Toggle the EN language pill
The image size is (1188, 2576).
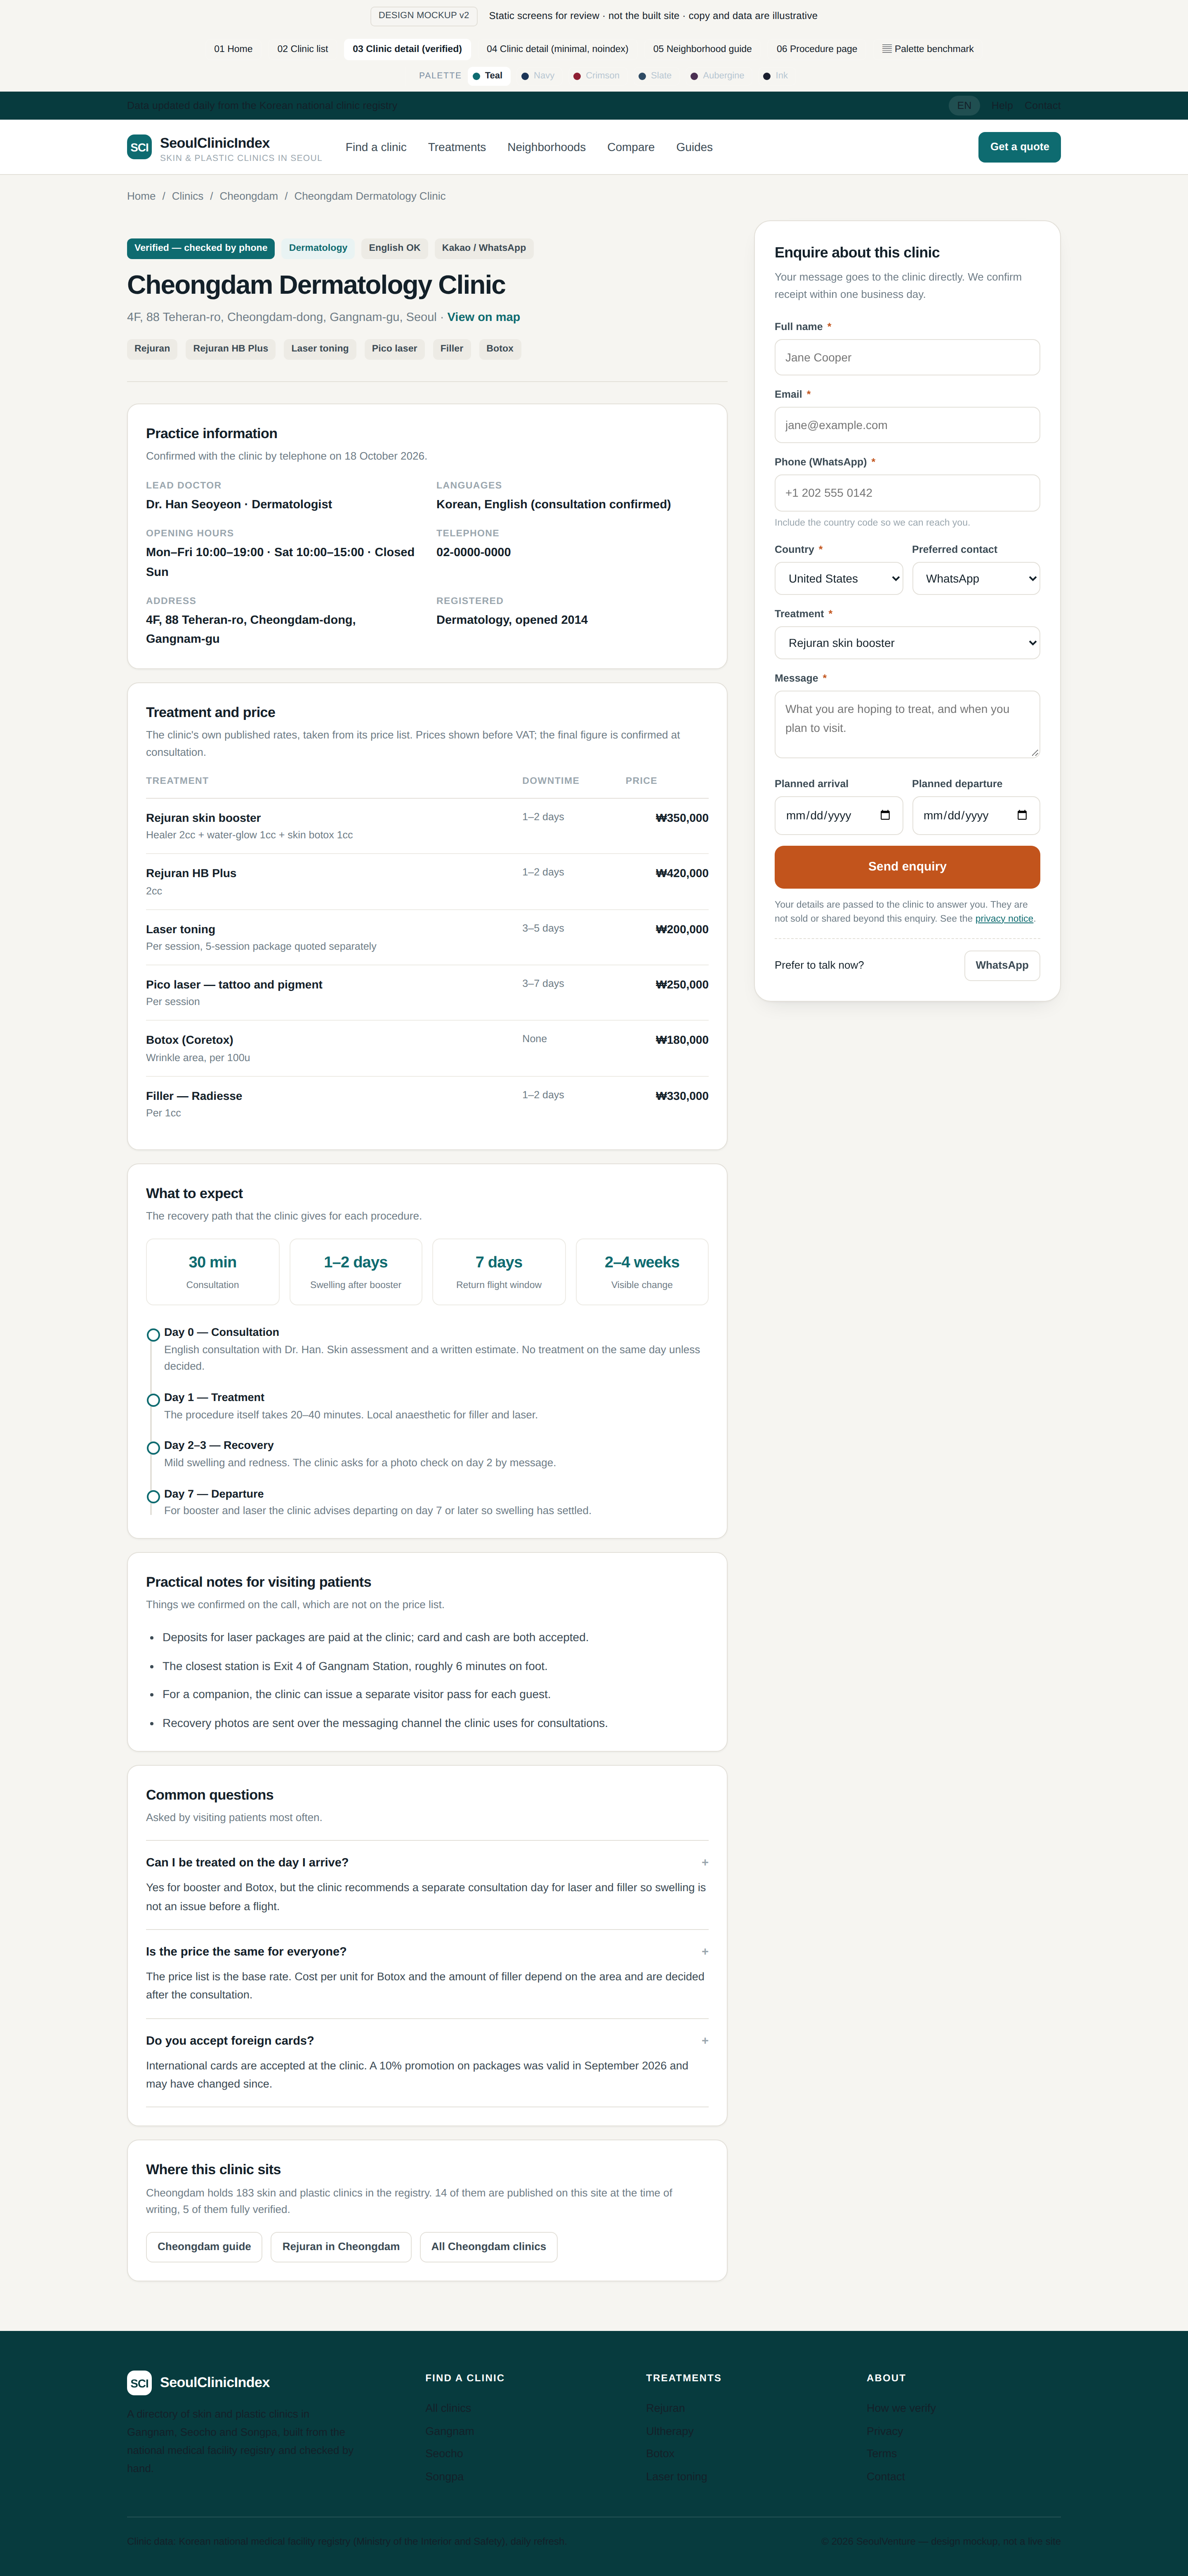[x=964, y=106]
